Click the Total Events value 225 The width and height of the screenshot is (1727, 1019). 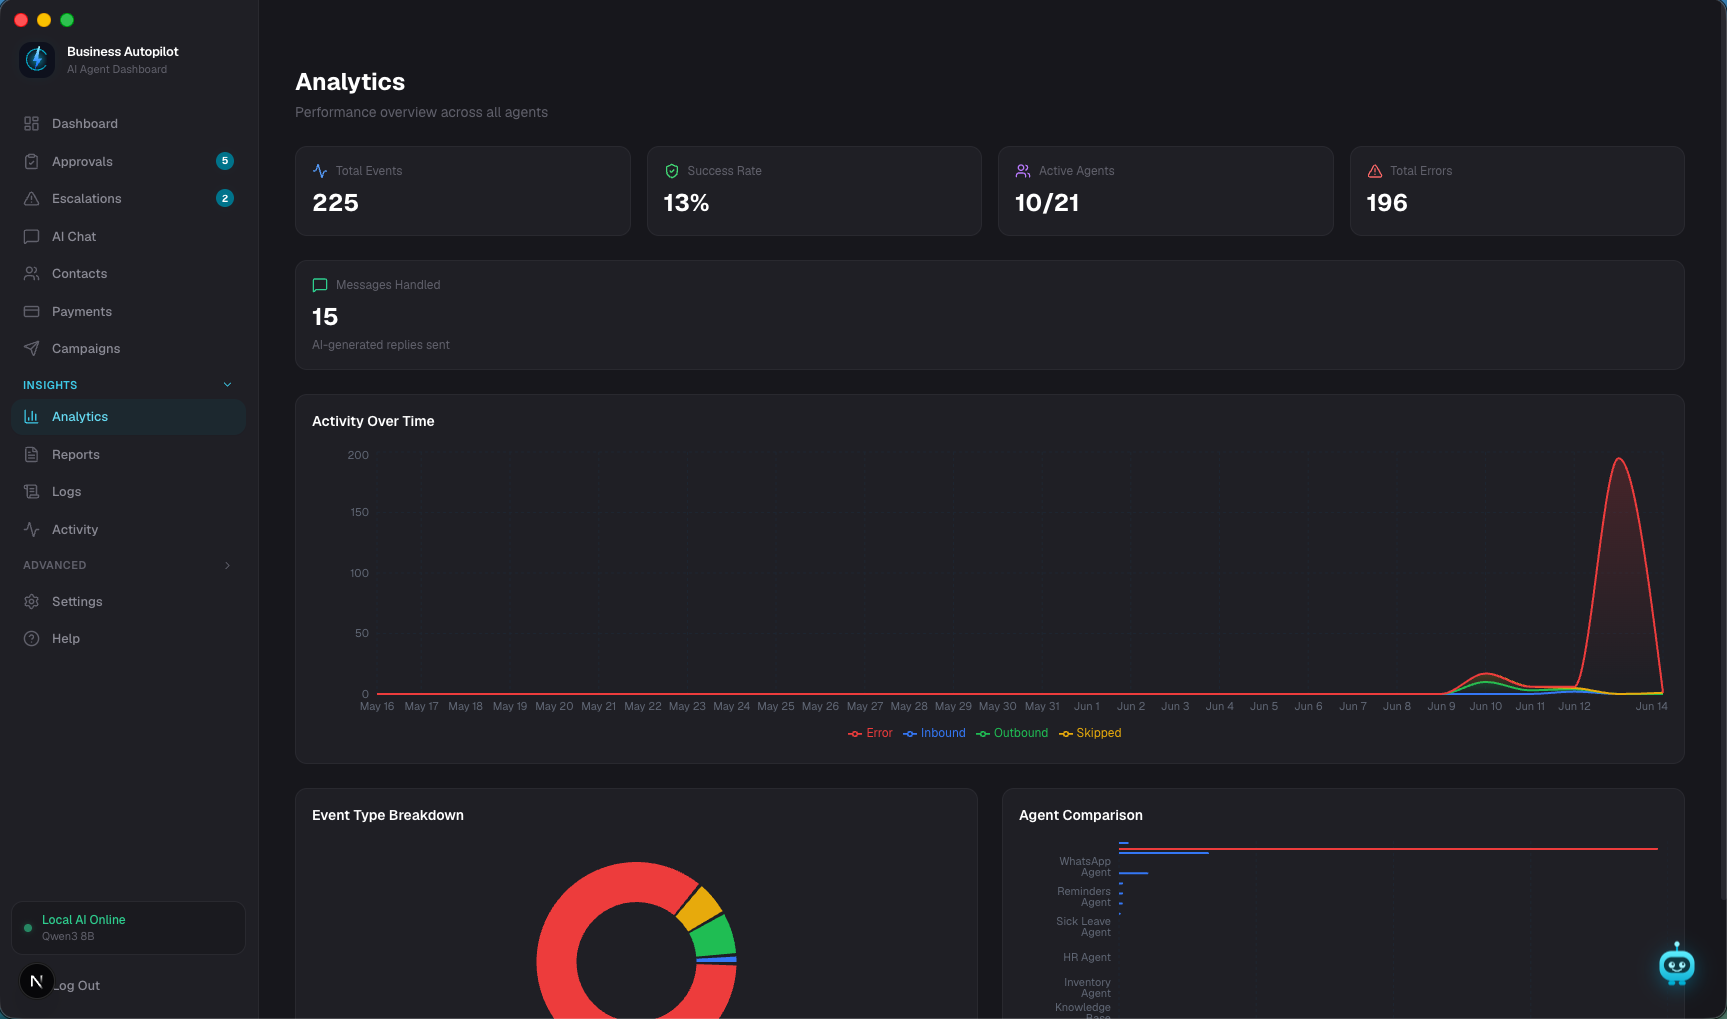[335, 203]
